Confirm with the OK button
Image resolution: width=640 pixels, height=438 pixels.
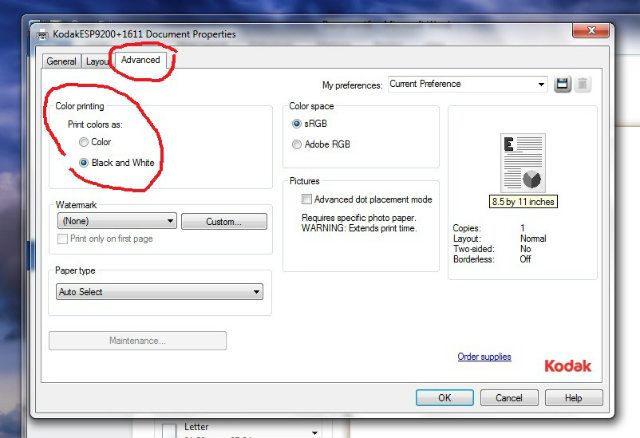pyautogui.click(x=444, y=398)
